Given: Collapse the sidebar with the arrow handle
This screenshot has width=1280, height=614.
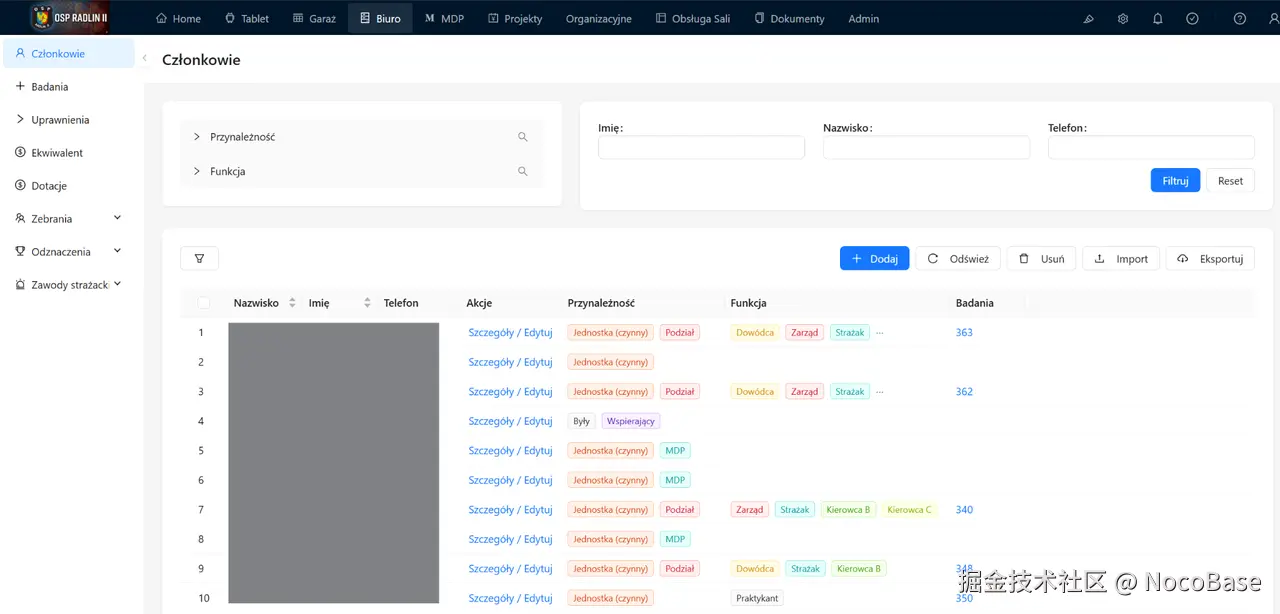Looking at the screenshot, I should point(144,59).
